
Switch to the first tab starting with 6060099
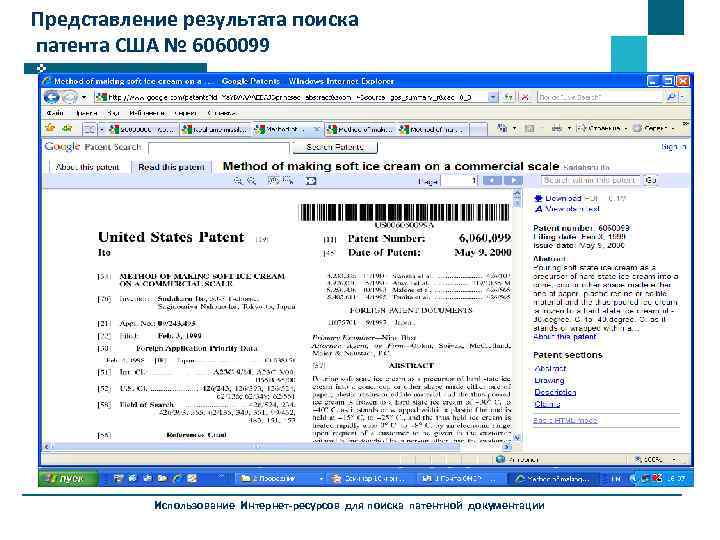141,130
